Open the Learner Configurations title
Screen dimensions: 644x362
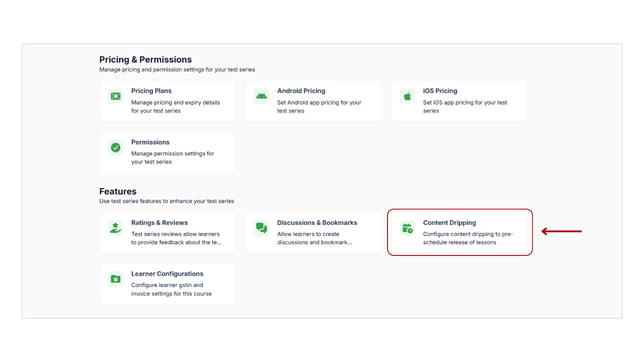click(x=167, y=274)
